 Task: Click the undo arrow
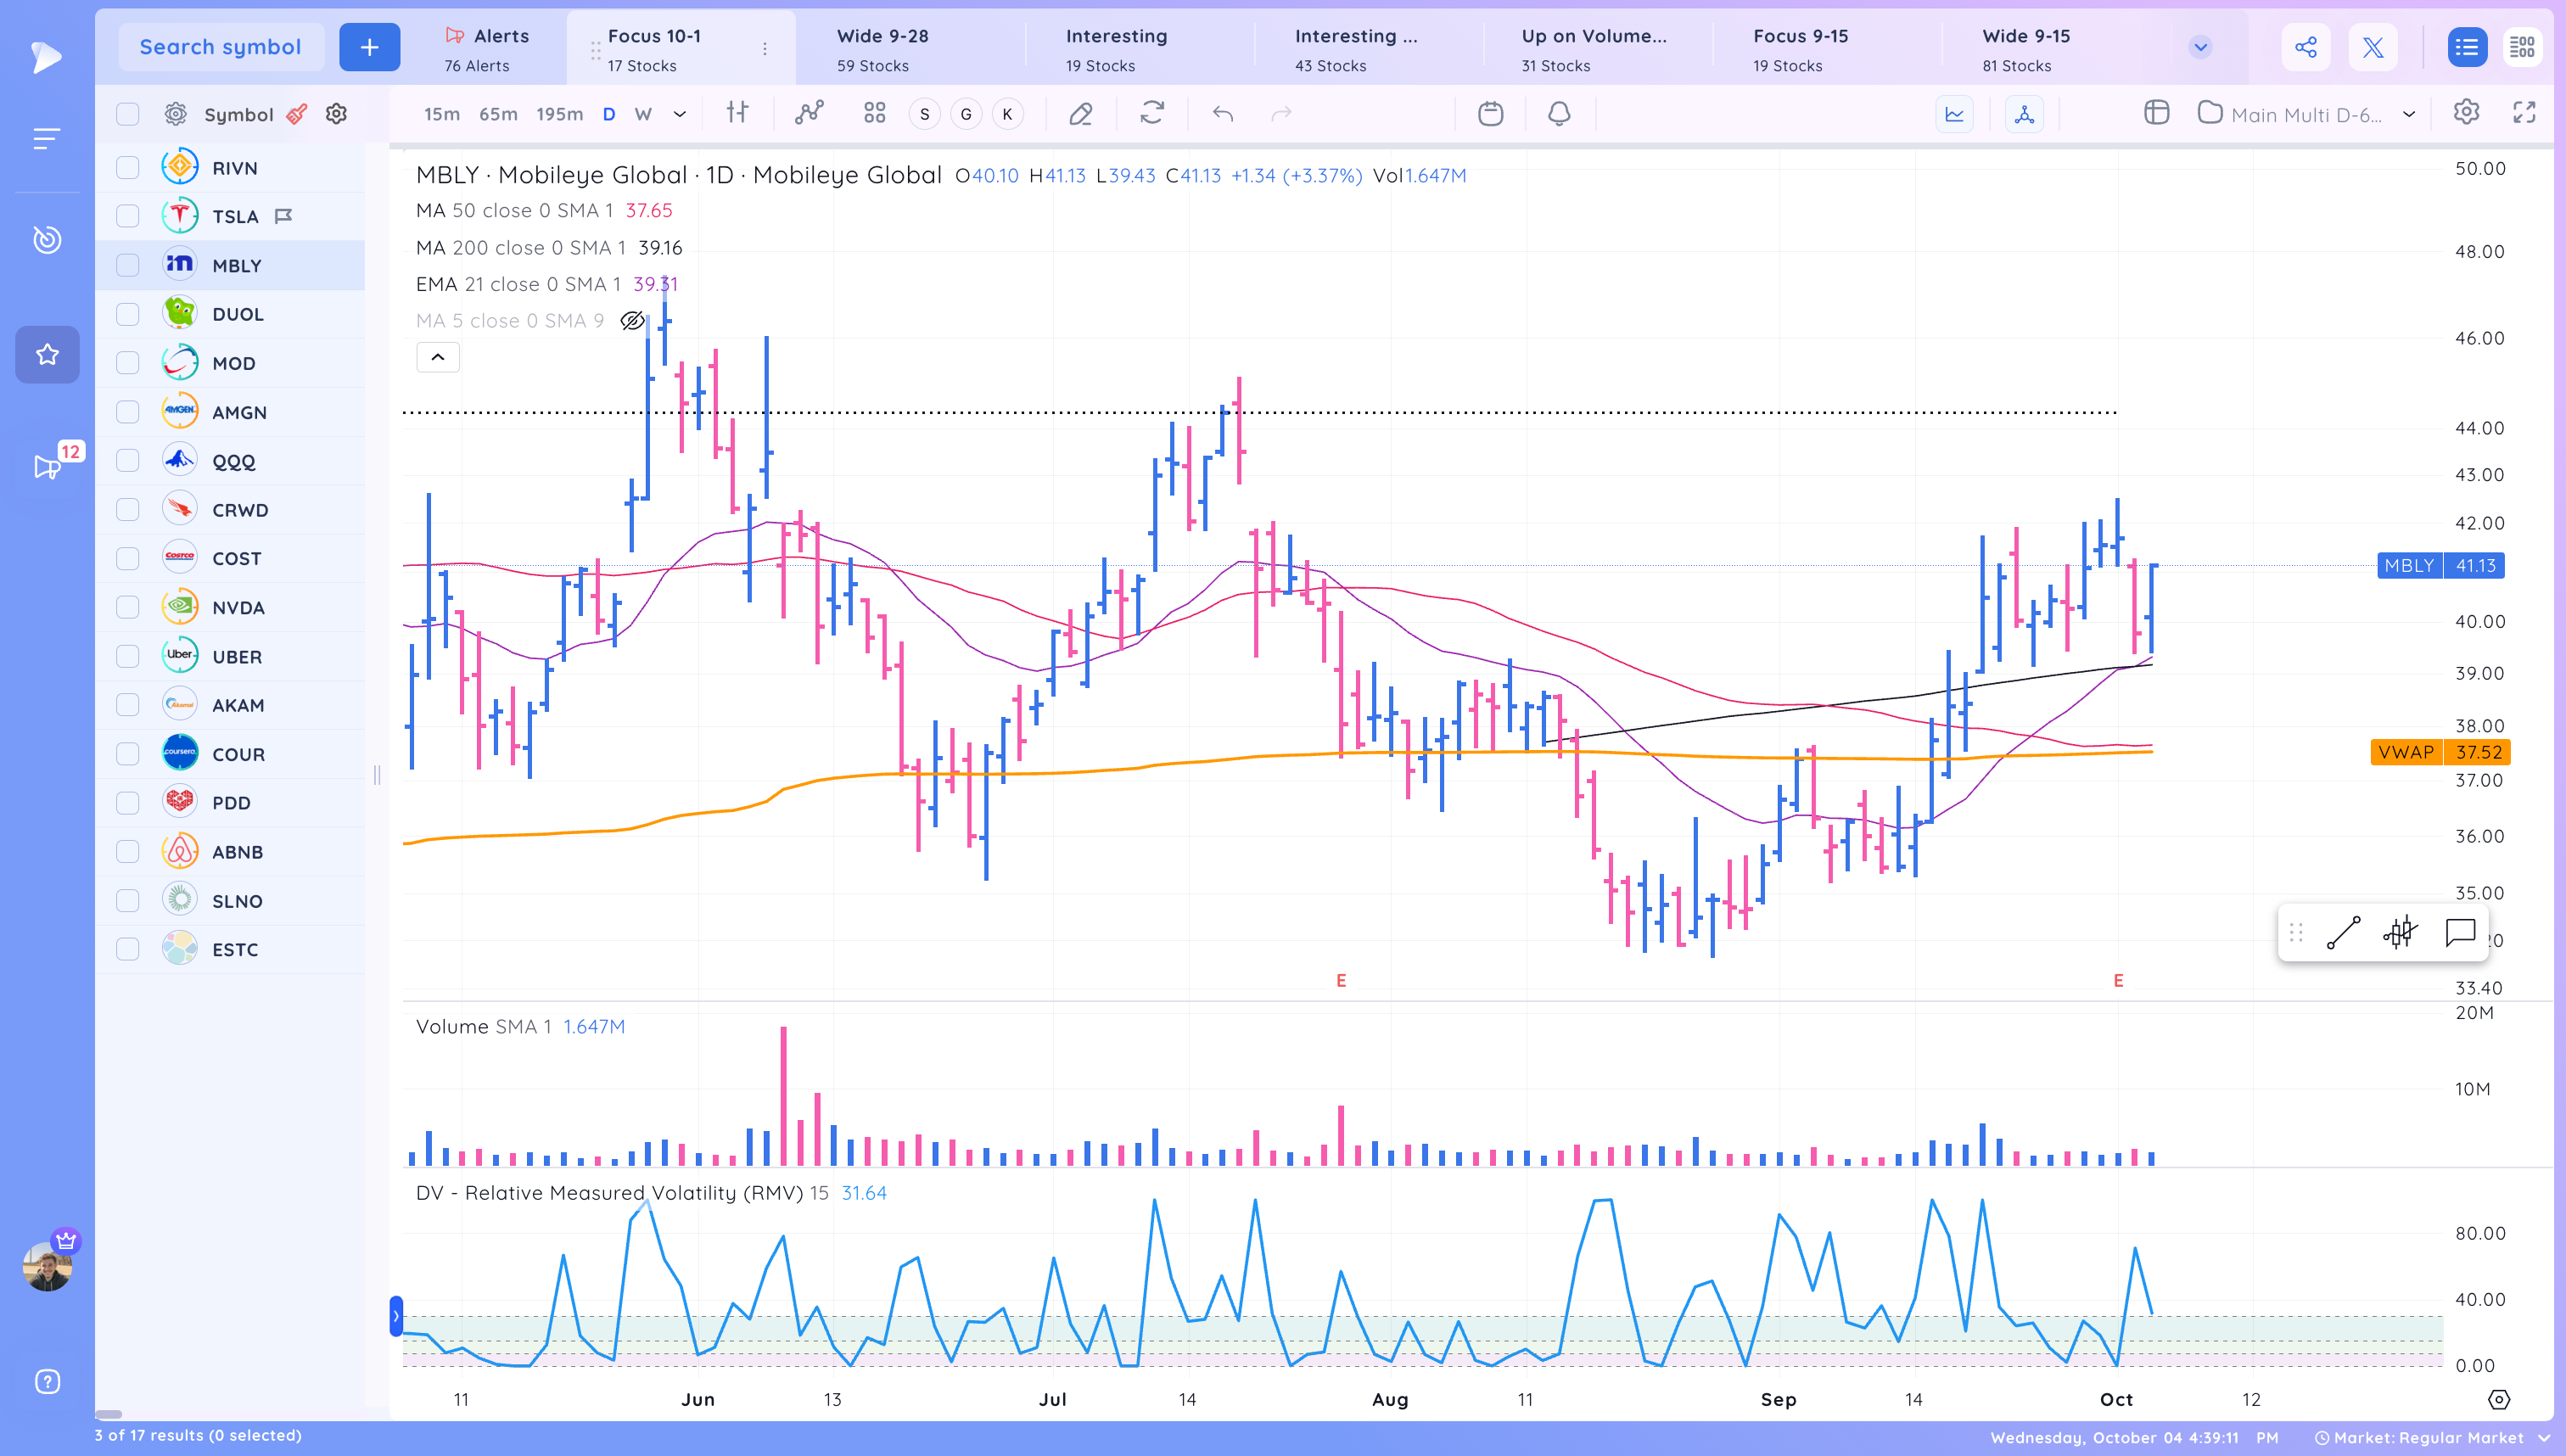click(x=1222, y=114)
